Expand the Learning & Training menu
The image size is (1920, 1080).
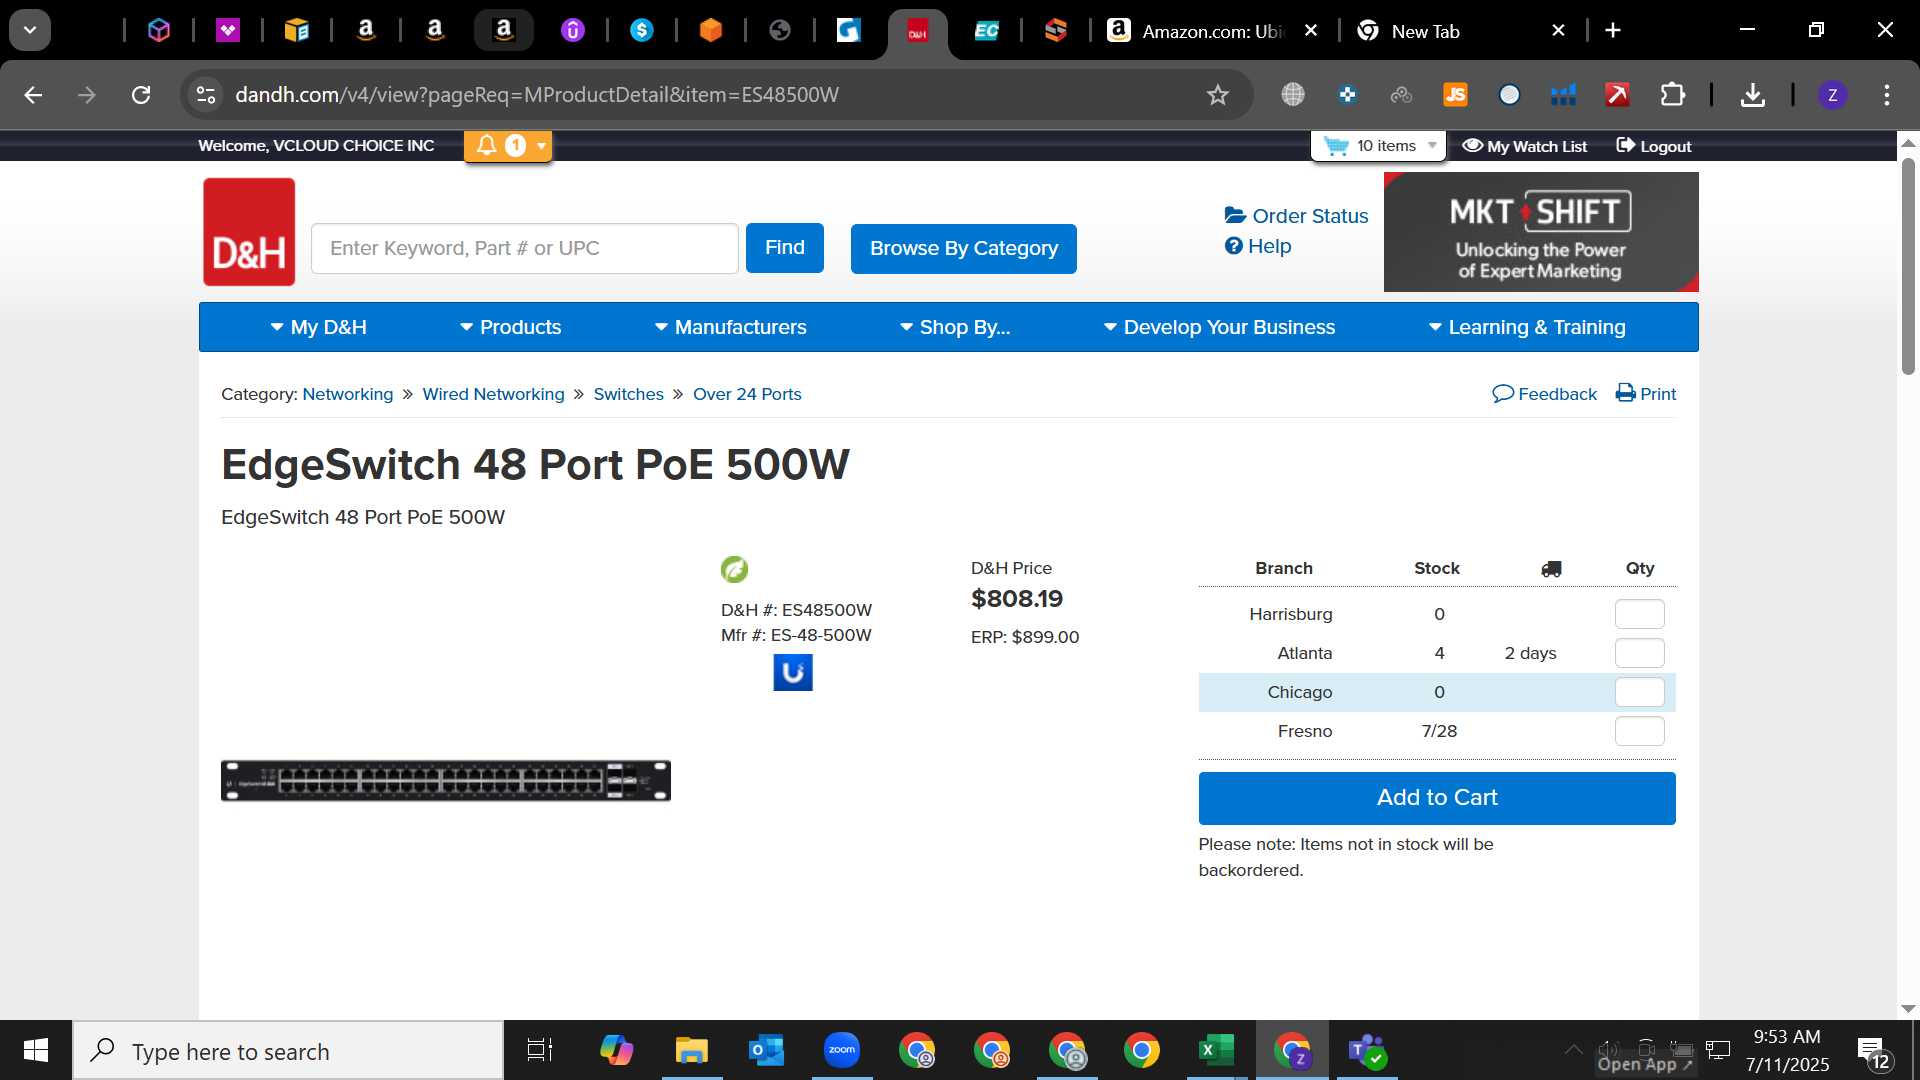coord(1527,327)
